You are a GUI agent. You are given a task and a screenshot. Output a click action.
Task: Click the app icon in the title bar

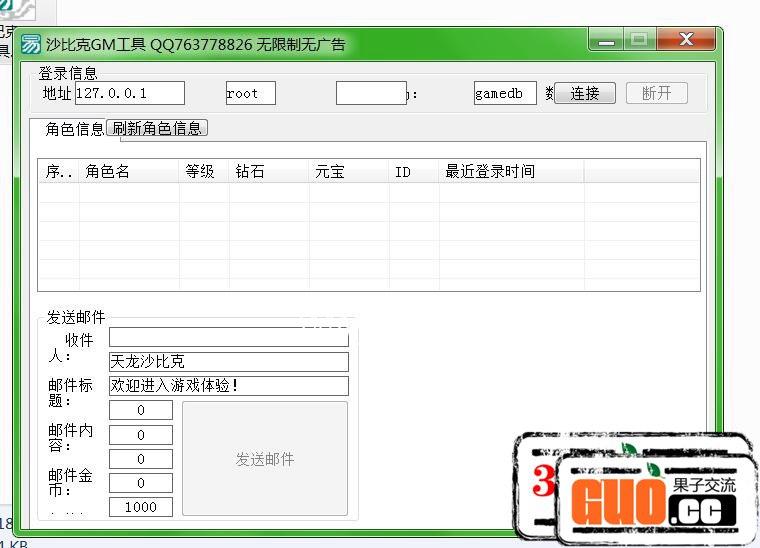click(x=31, y=44)
